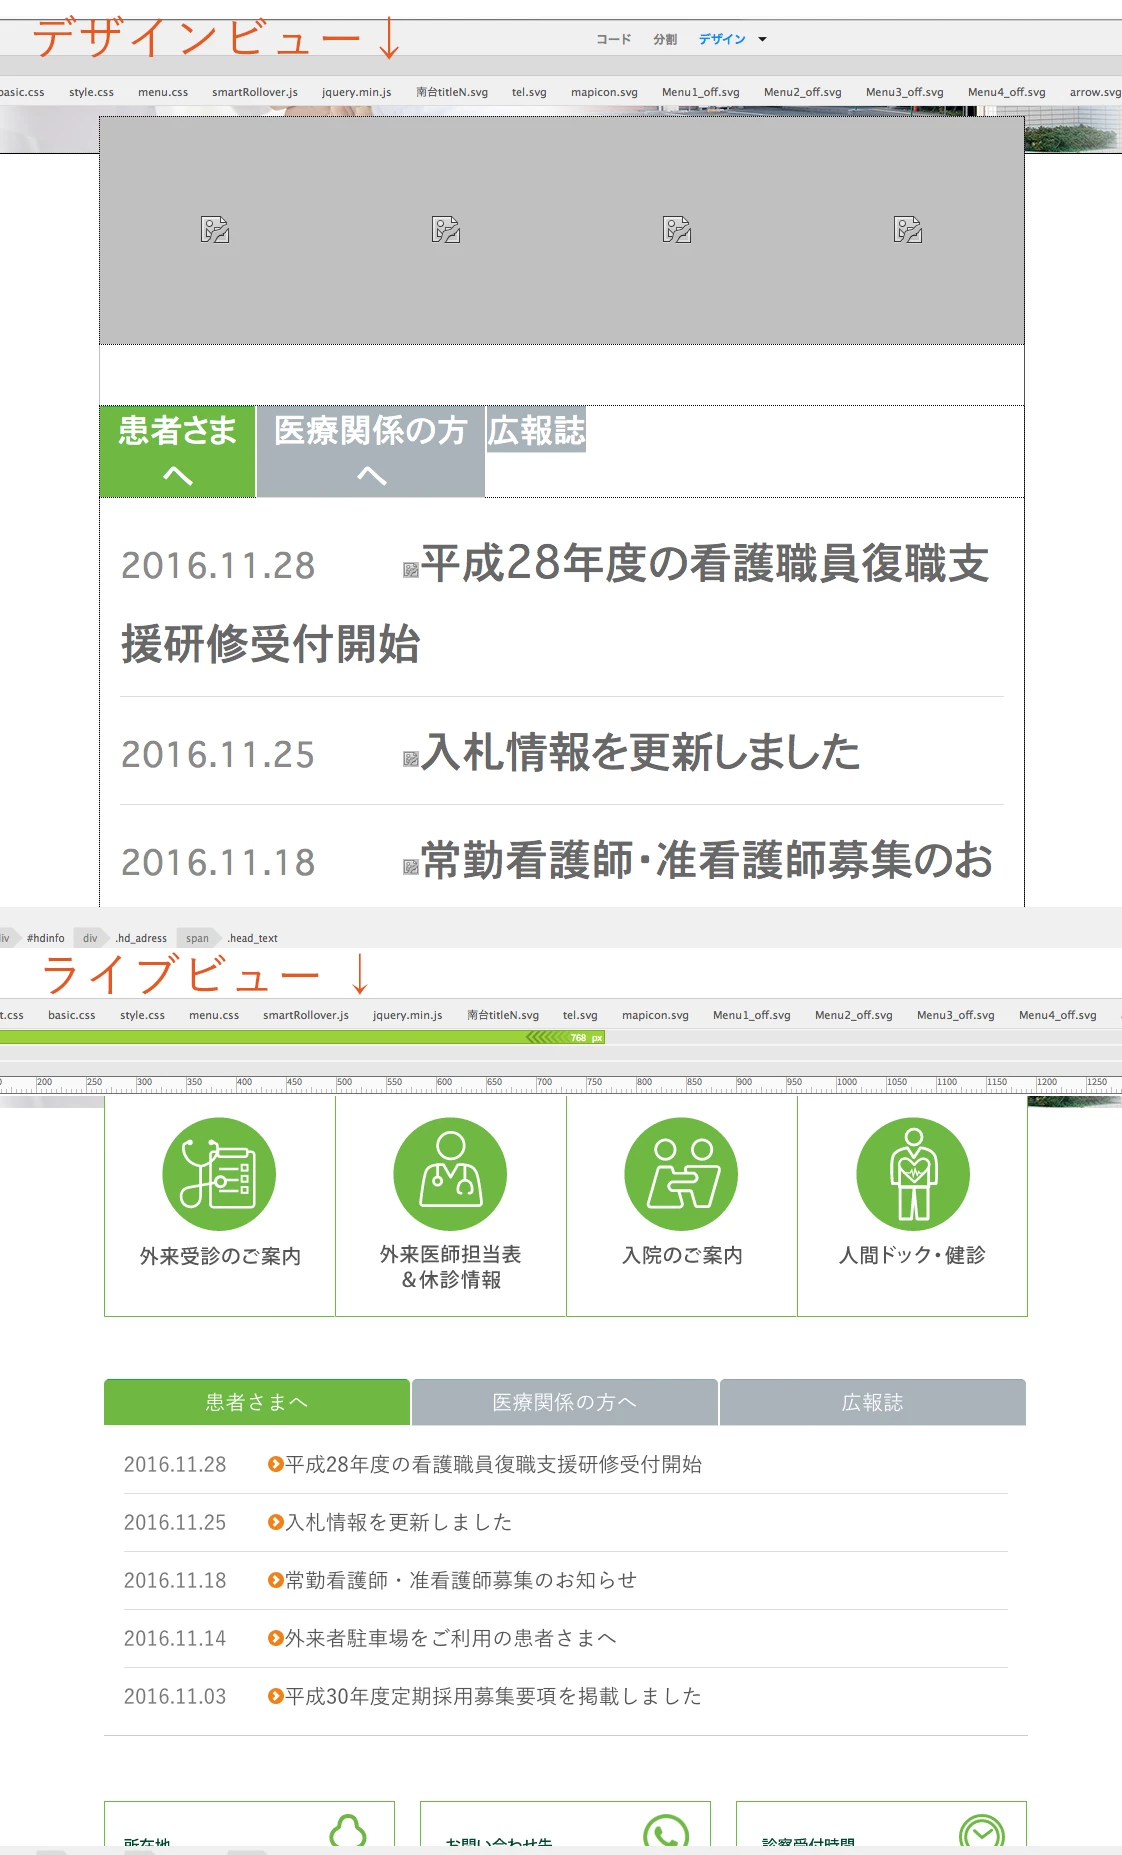
Task: Select .head_text in tag selector breadcrumb
Action: pos(252,938)
